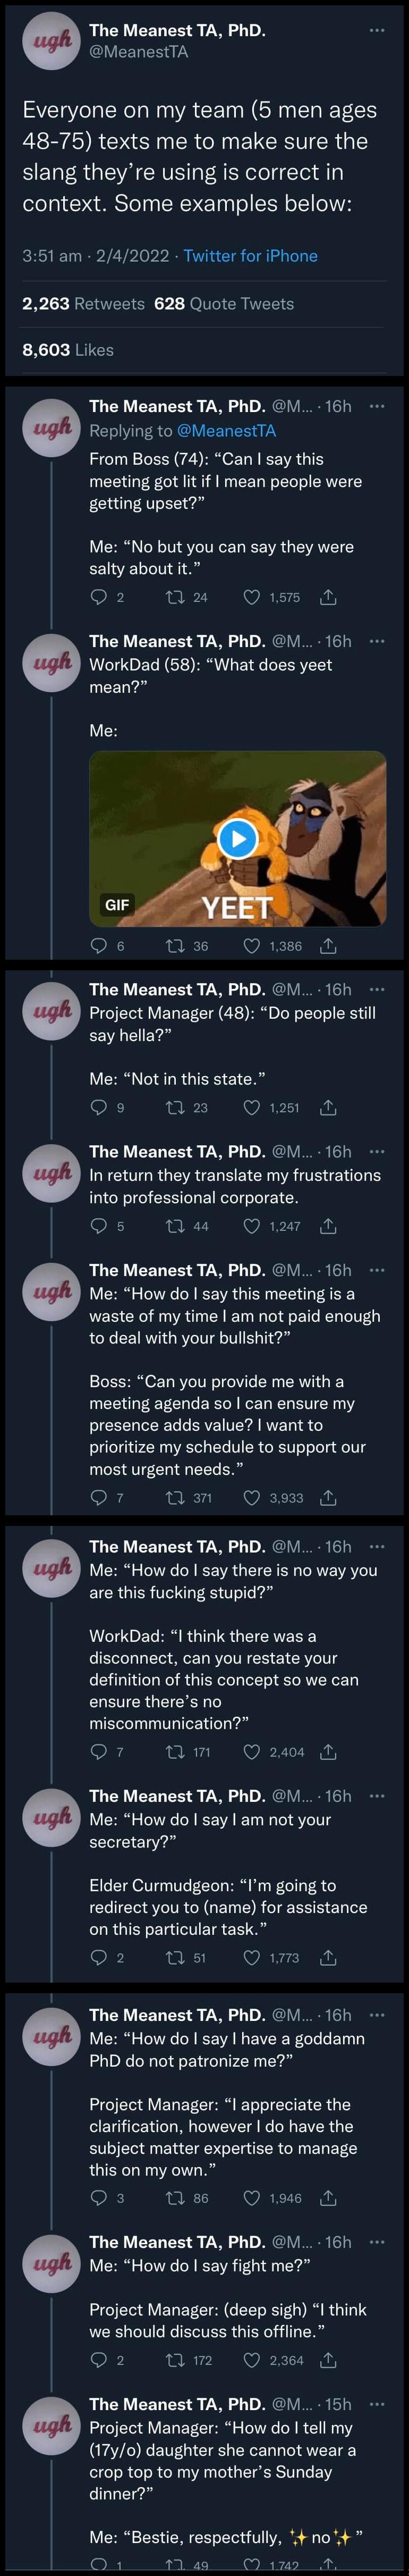Screen dimensions: 409x2576
Task: Share the "professional corporate" tweet
Action: pyautogui.click(x=328, y=1225)
